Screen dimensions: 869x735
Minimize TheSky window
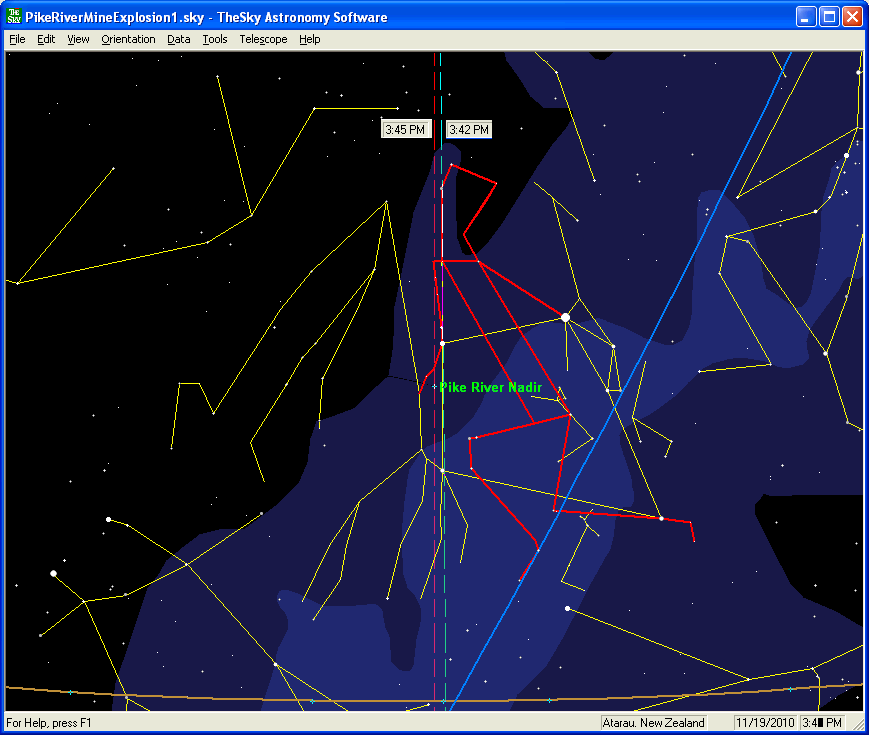(x=806, y=17)
